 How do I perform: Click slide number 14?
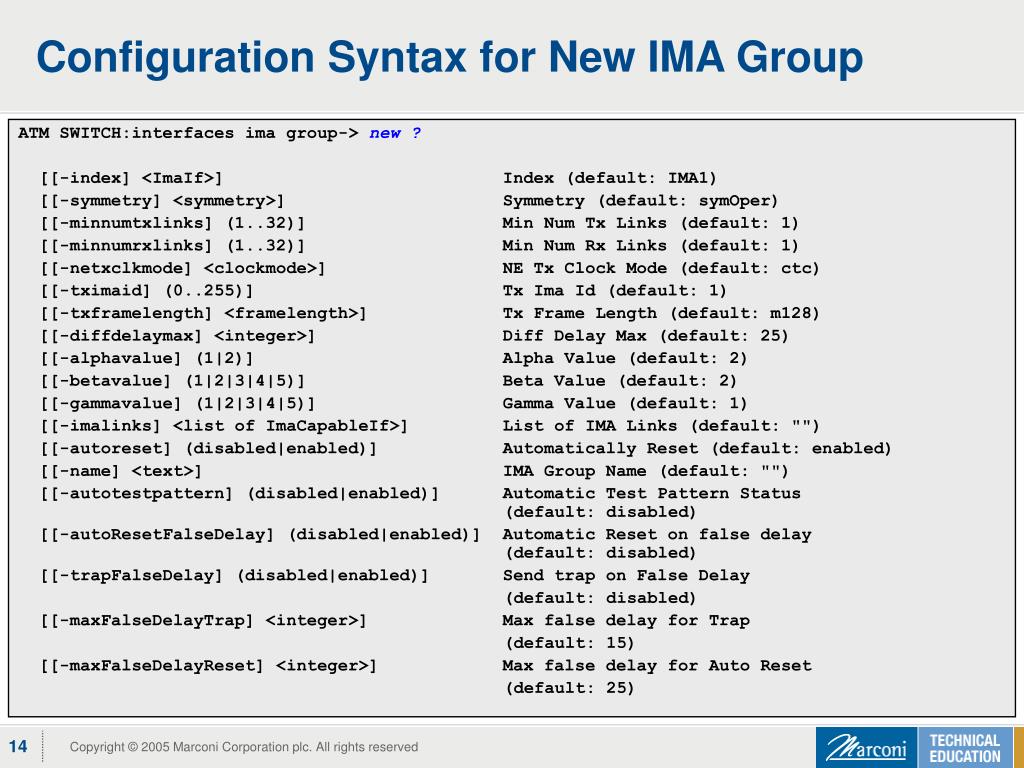point(18,746)
